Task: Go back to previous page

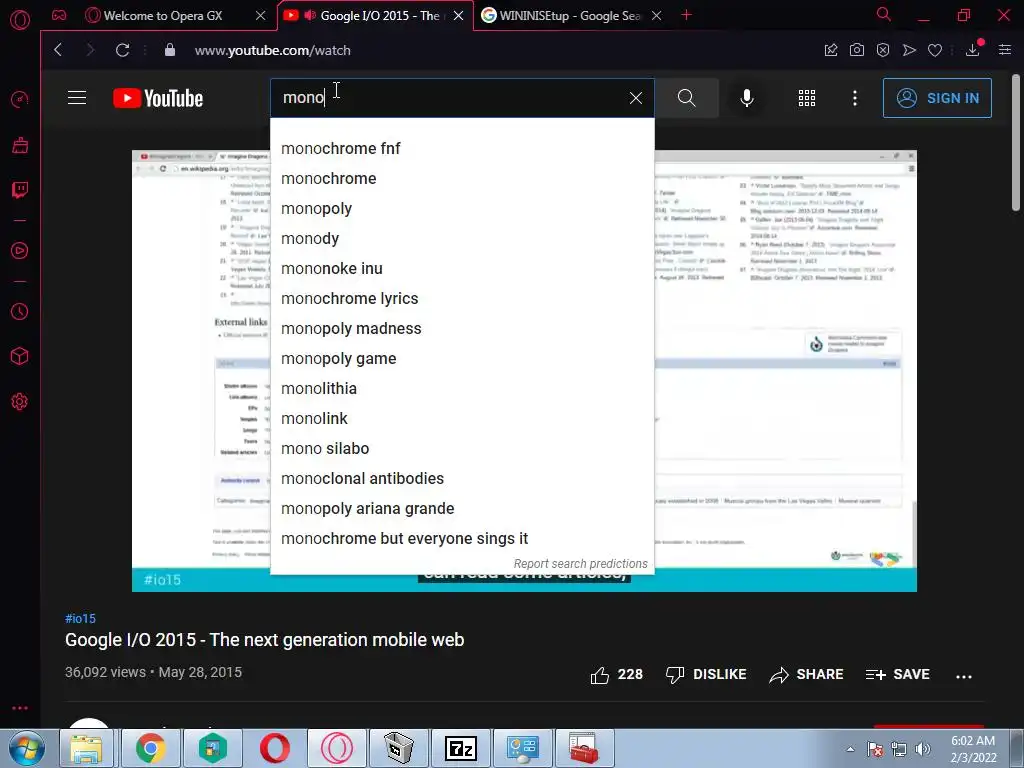Action: click(x=58, y=50)
